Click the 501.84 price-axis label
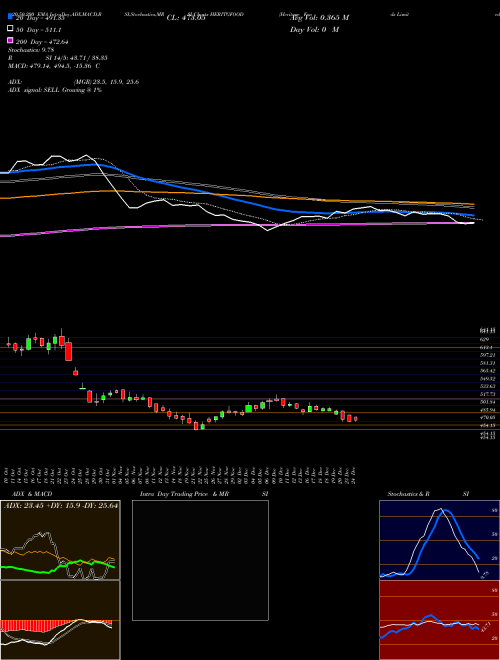Viewport: 500px width, 660px height. [x=487, y=402]
